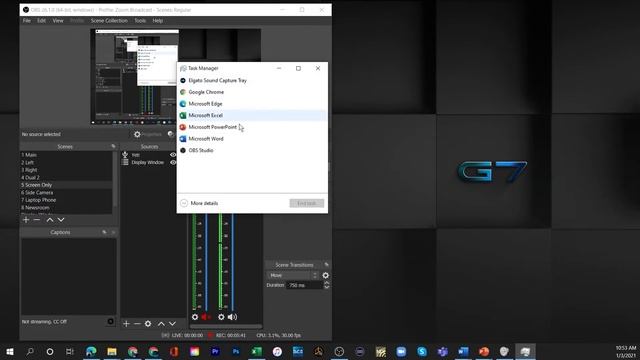Move the selected source up
The image size is (640, 360).
coord(161,323)
